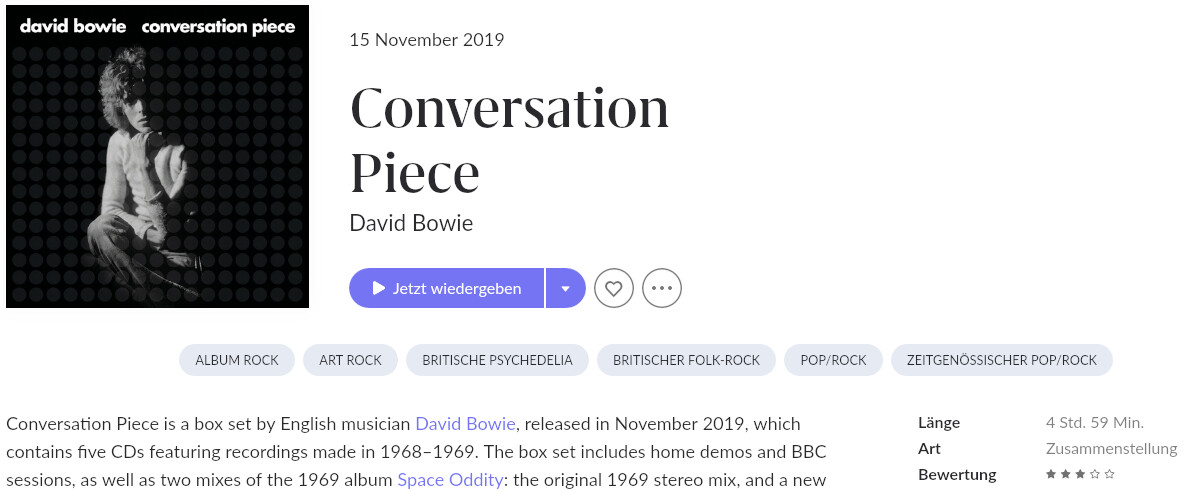The image size is (1195, 491).
Task: Expand the play options dropdown arrow
Action: click(x=565, y=288)
